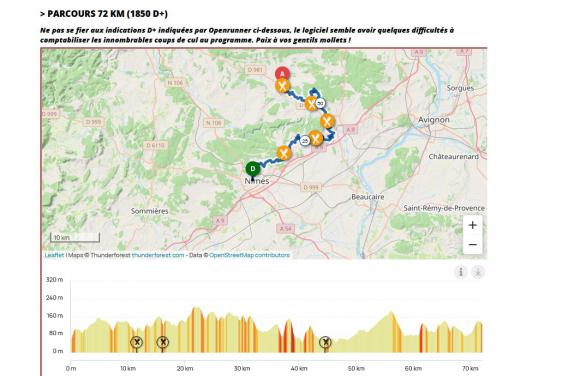Click the orange X marker beside the 50 km badge
This screenshot has width=580, height=376.
click(311, 104)
